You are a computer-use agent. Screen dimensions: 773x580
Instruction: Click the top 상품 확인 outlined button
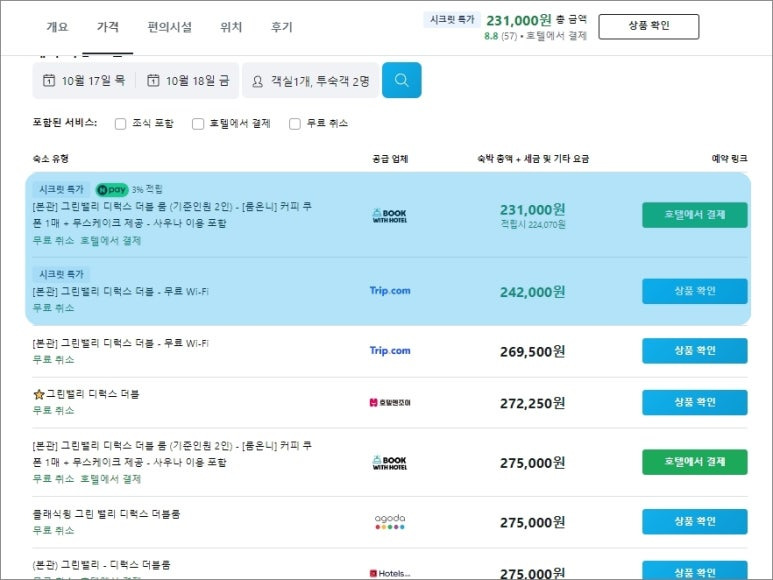[x=649, y=26]
